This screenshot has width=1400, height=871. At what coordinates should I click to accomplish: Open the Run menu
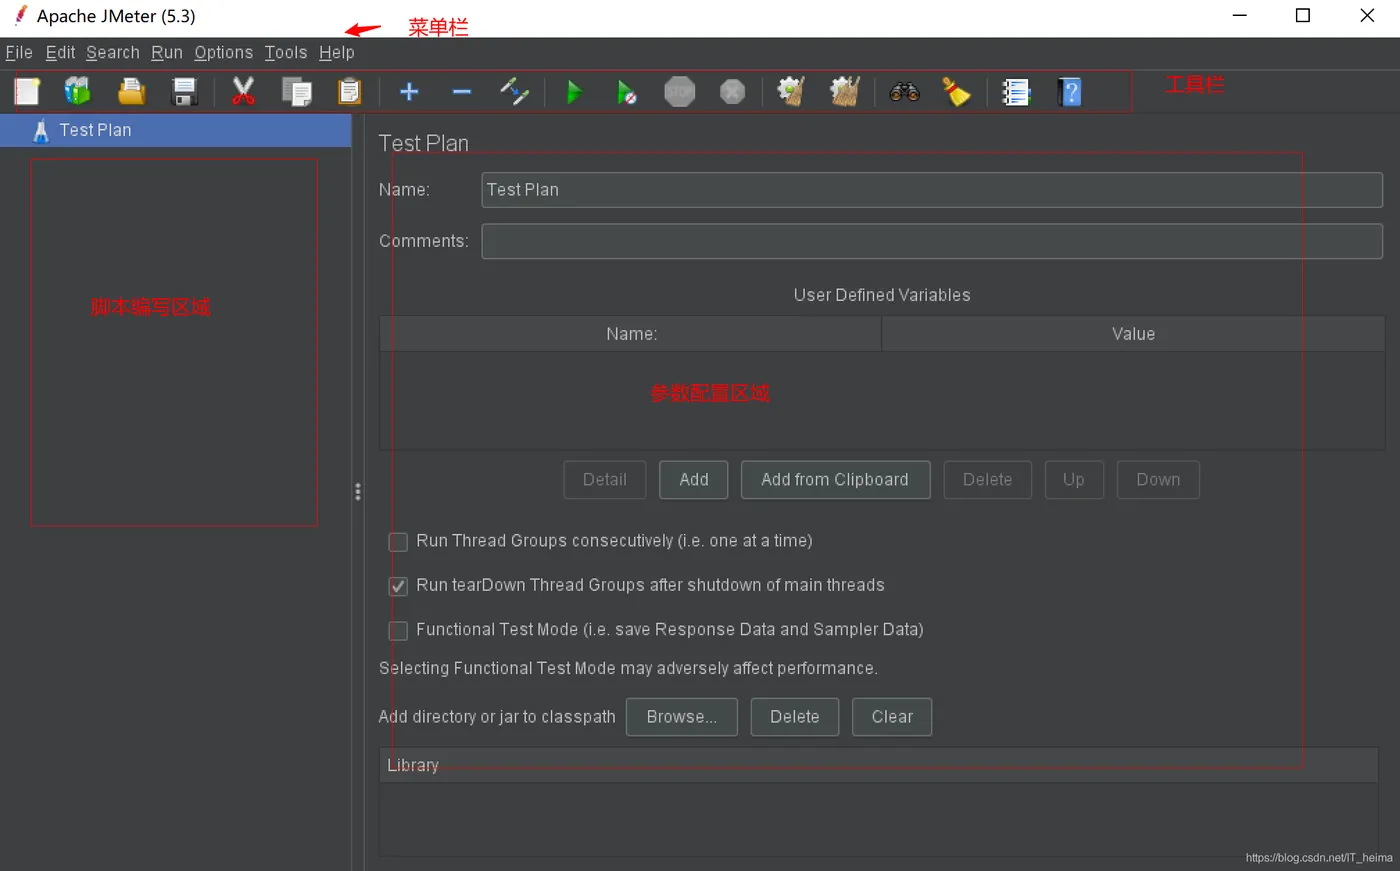pos(167,52)
